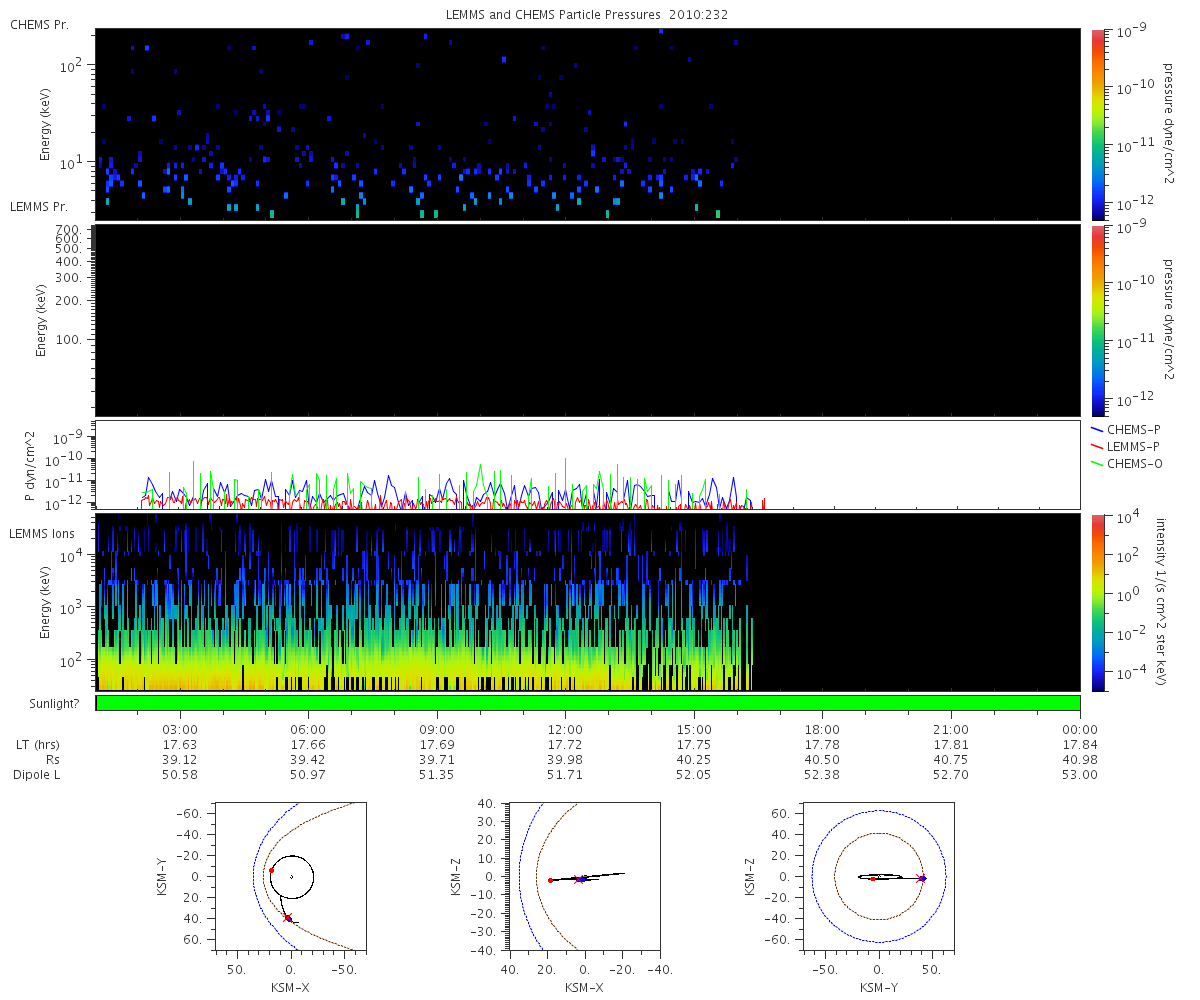Click the green Sunlight indicator bar
The width and height of the screenshot is (1200, 1000).
[588, 703]
